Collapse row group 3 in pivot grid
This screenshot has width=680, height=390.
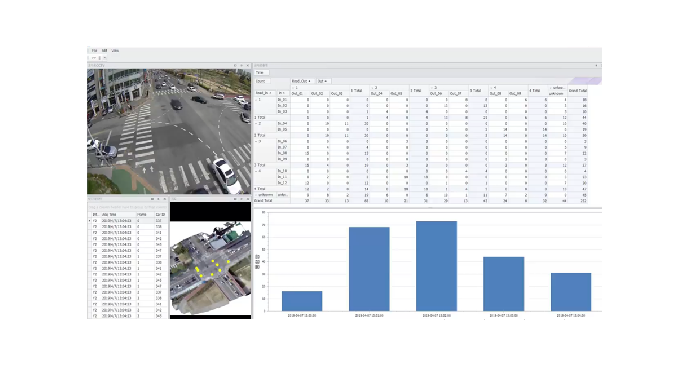tap(256, 141)
